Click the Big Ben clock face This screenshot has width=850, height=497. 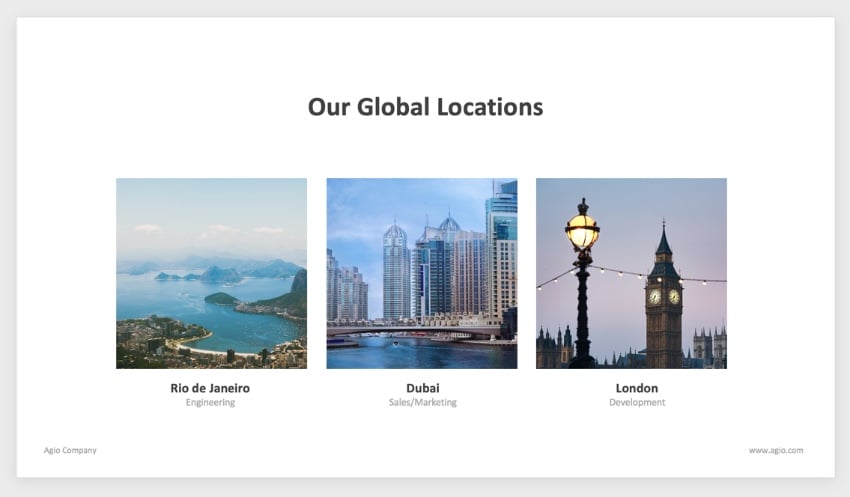655,296
